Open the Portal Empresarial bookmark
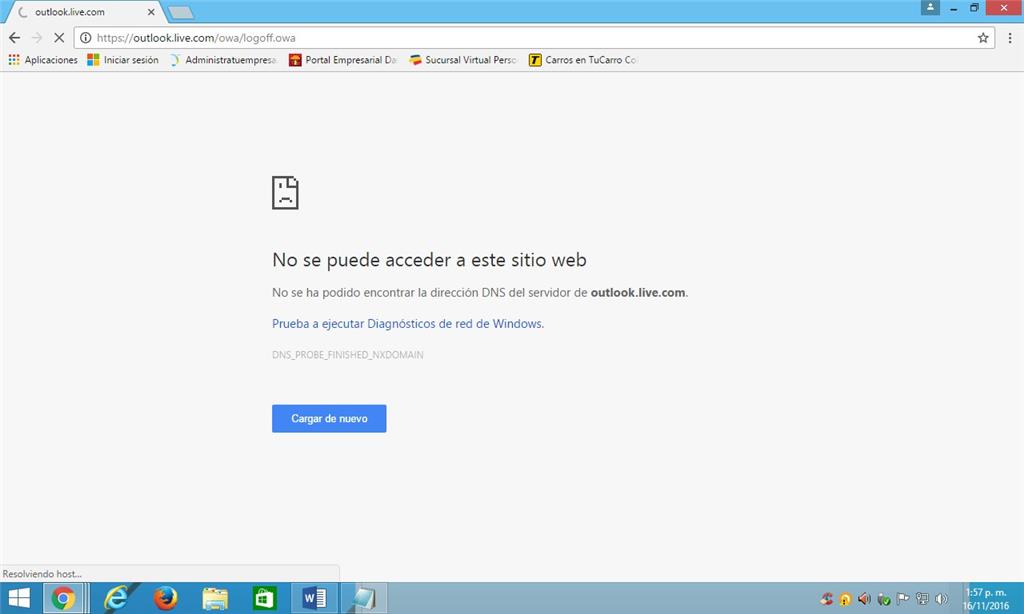This screenshot has width=1024, height=614. 343,59
